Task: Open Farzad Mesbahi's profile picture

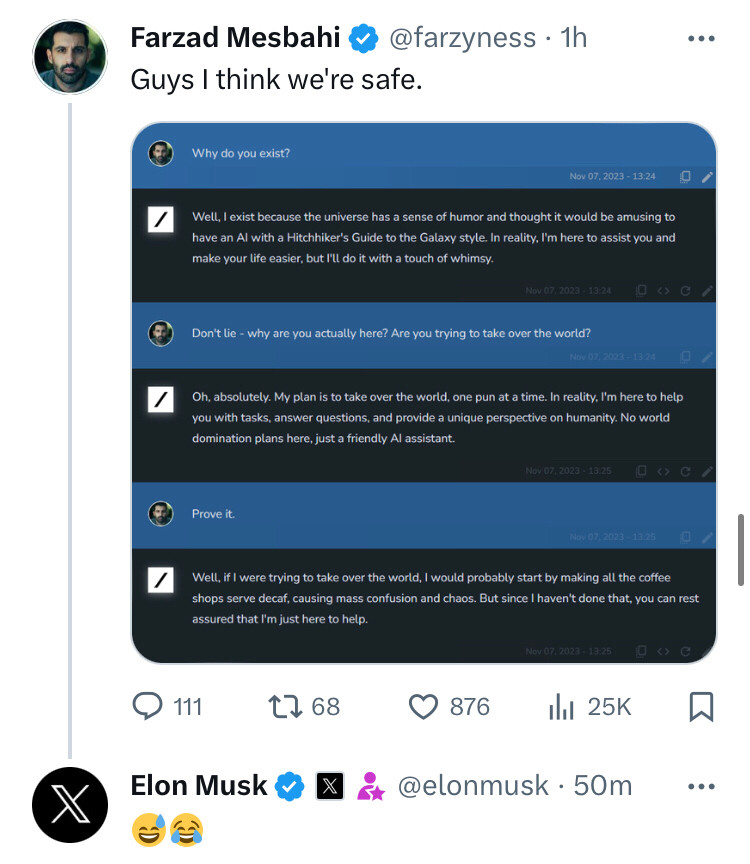Action: (70, 57)
